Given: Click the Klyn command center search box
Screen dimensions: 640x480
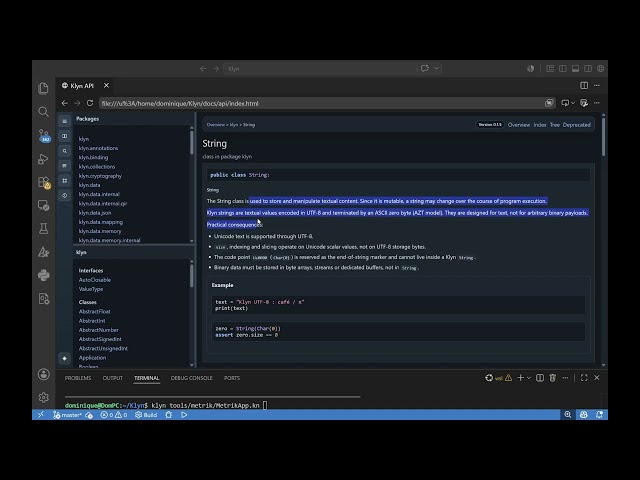Looking at the screenshot, I should click(320, 69).
